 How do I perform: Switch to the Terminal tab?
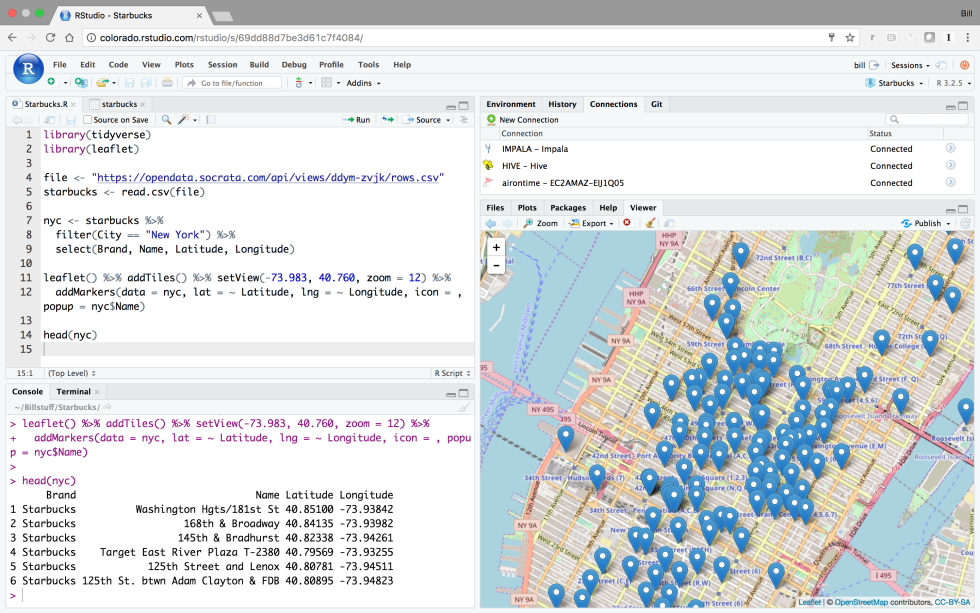click(x=73, y=391)
